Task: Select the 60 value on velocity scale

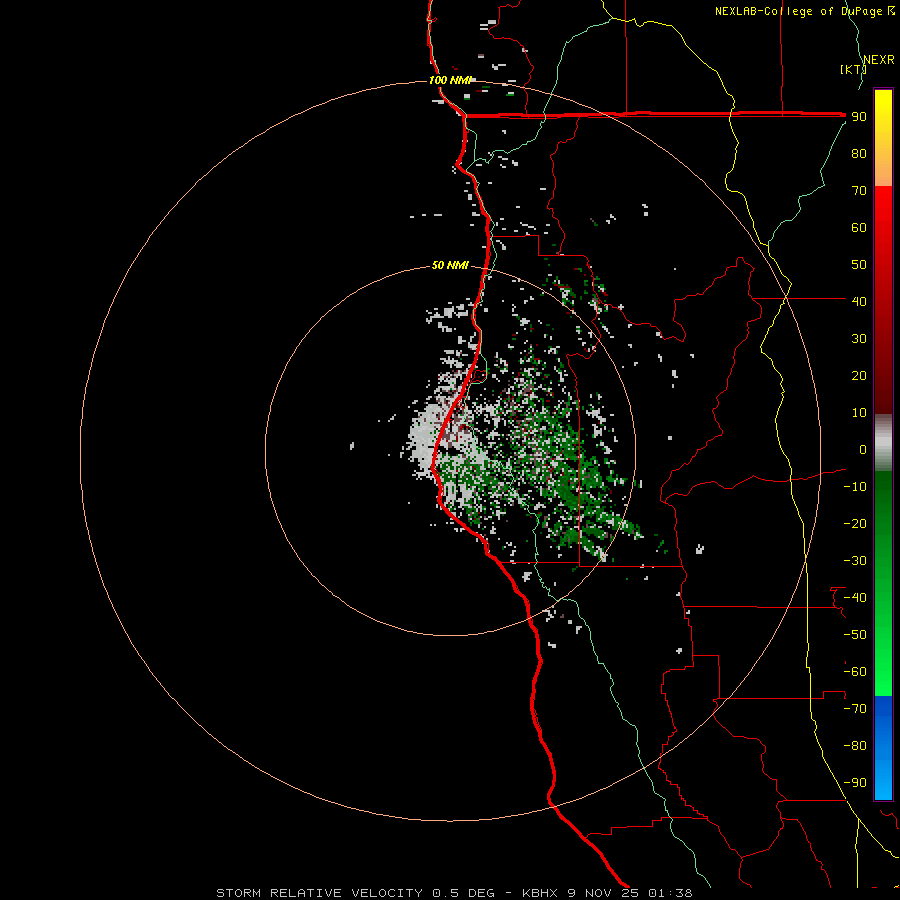Action: (859, 227)
